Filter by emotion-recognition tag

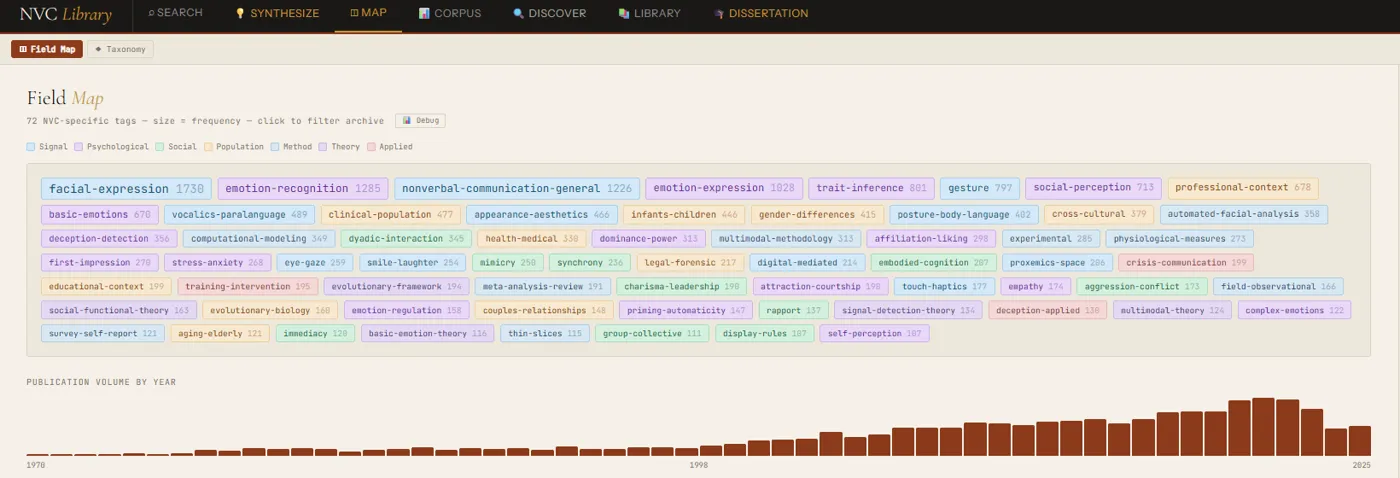point(303,188)
